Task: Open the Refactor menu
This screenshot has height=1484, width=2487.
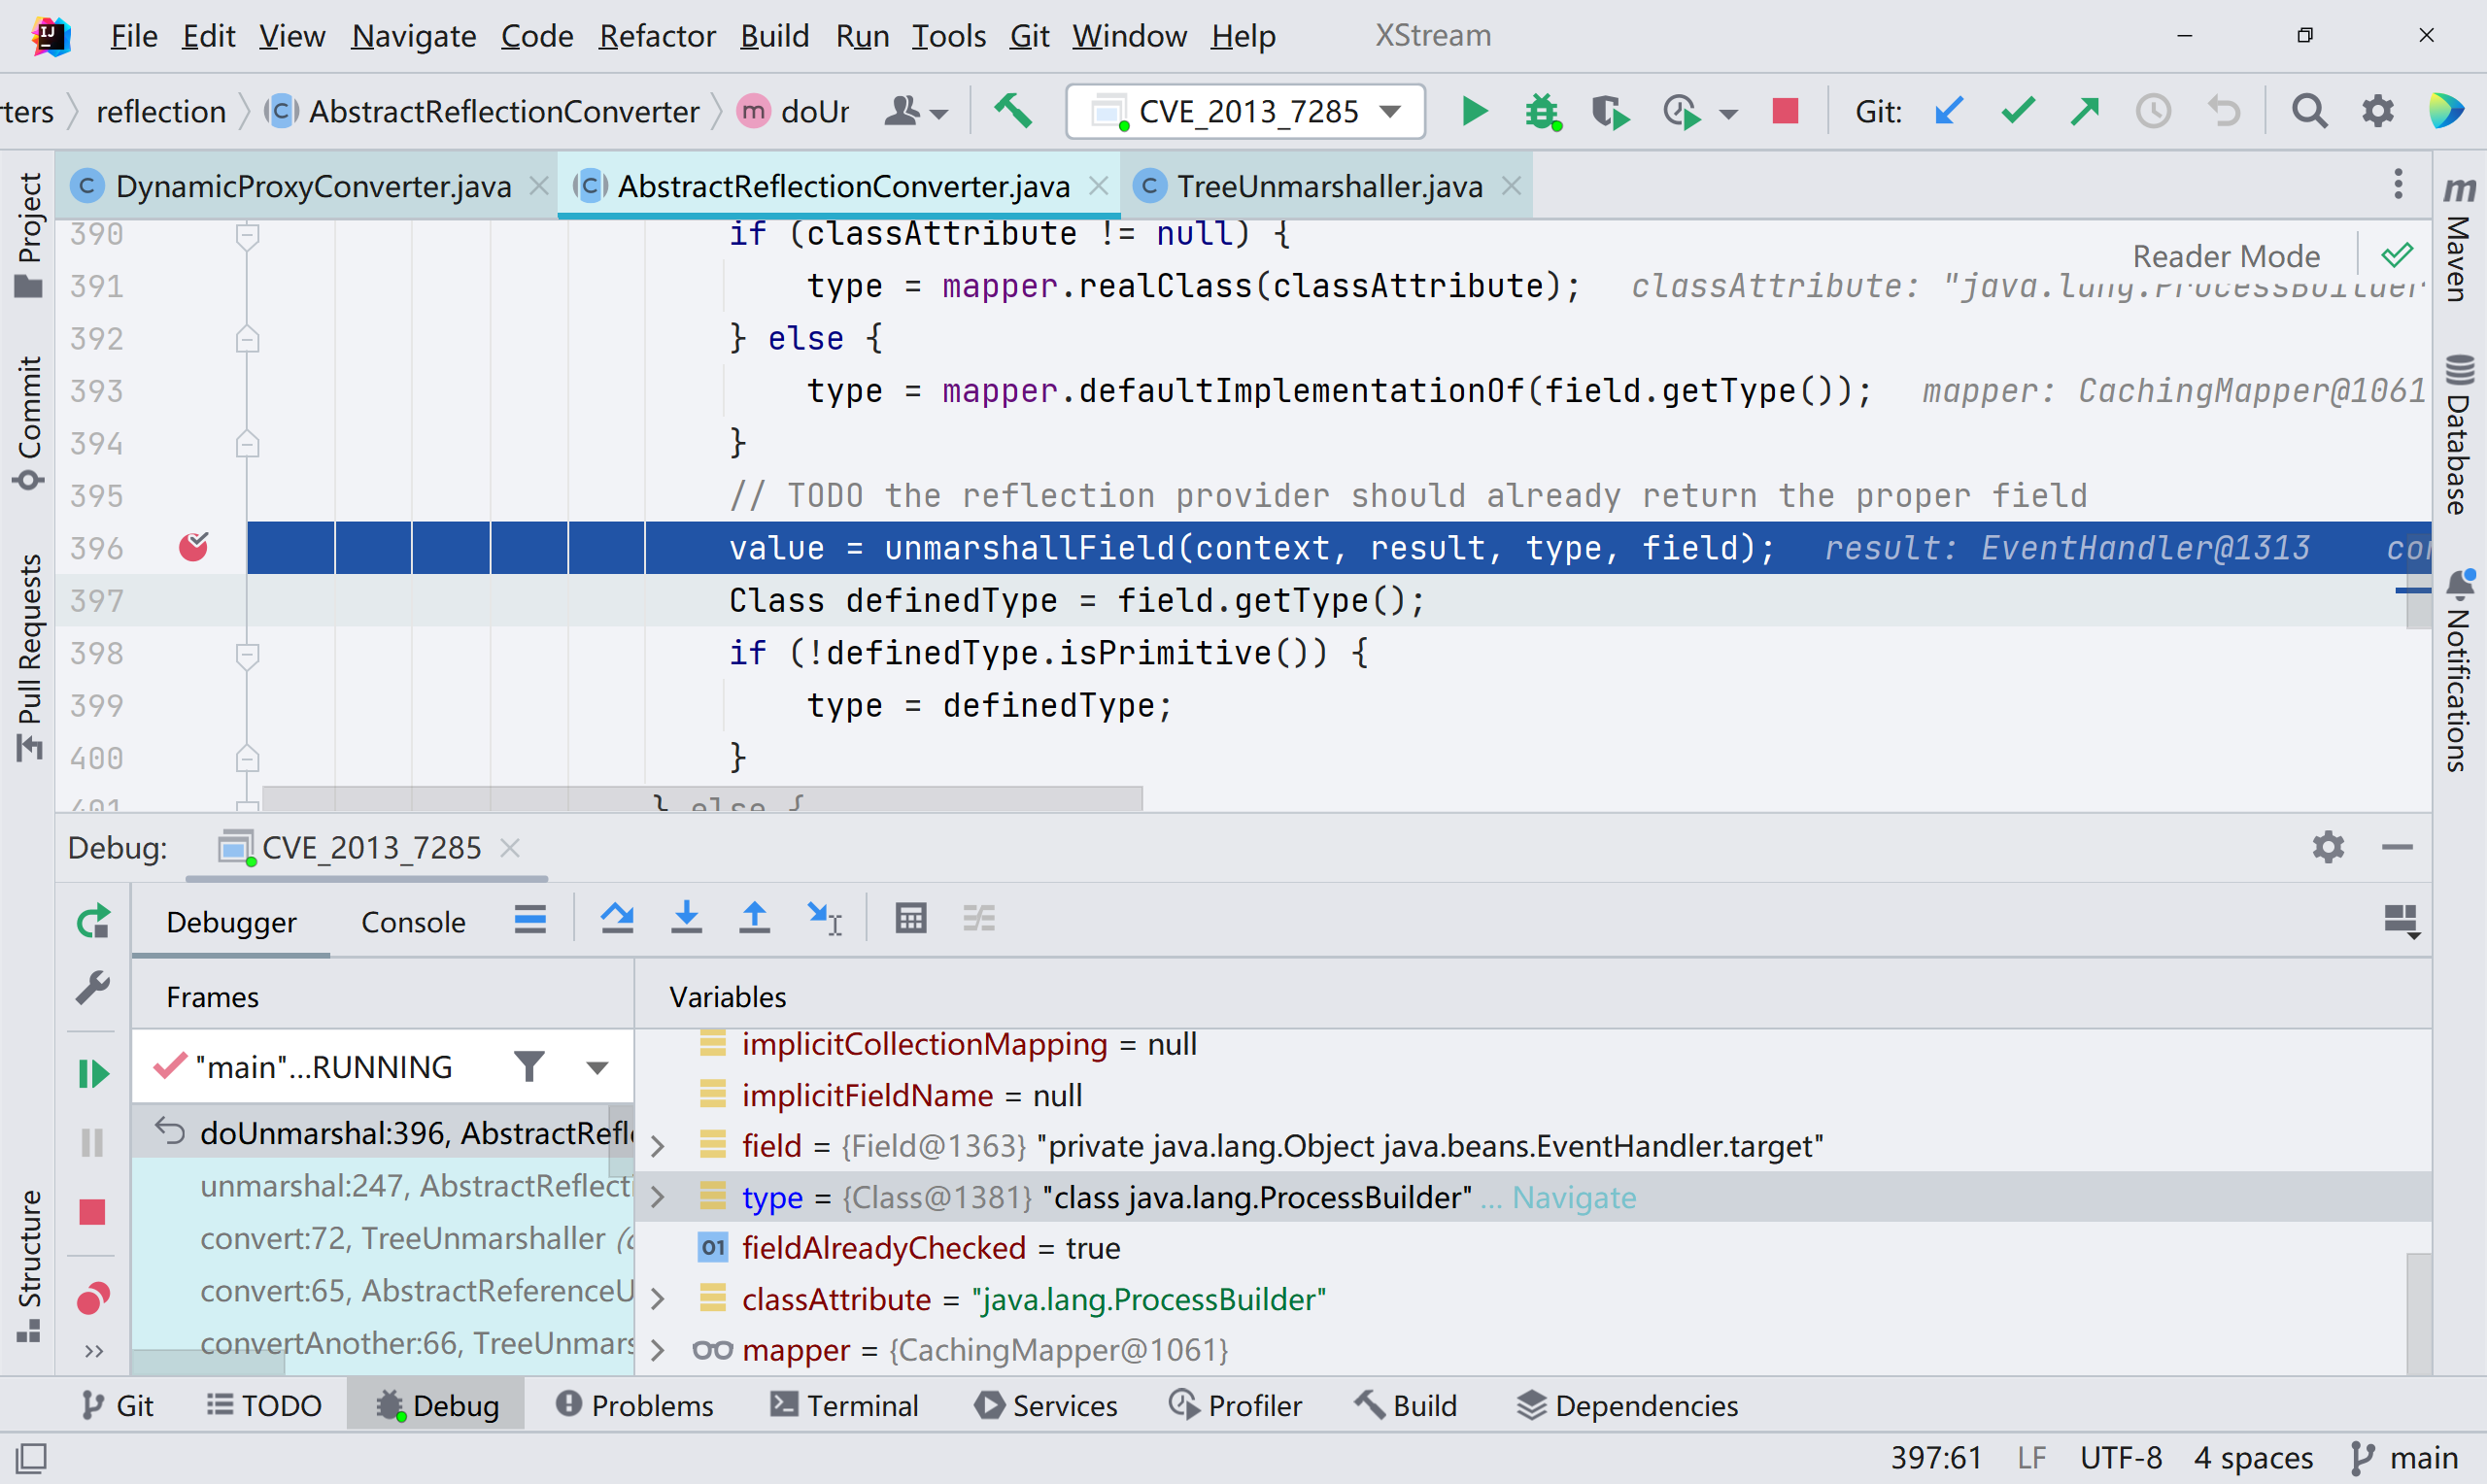Action: pos(657,36)
